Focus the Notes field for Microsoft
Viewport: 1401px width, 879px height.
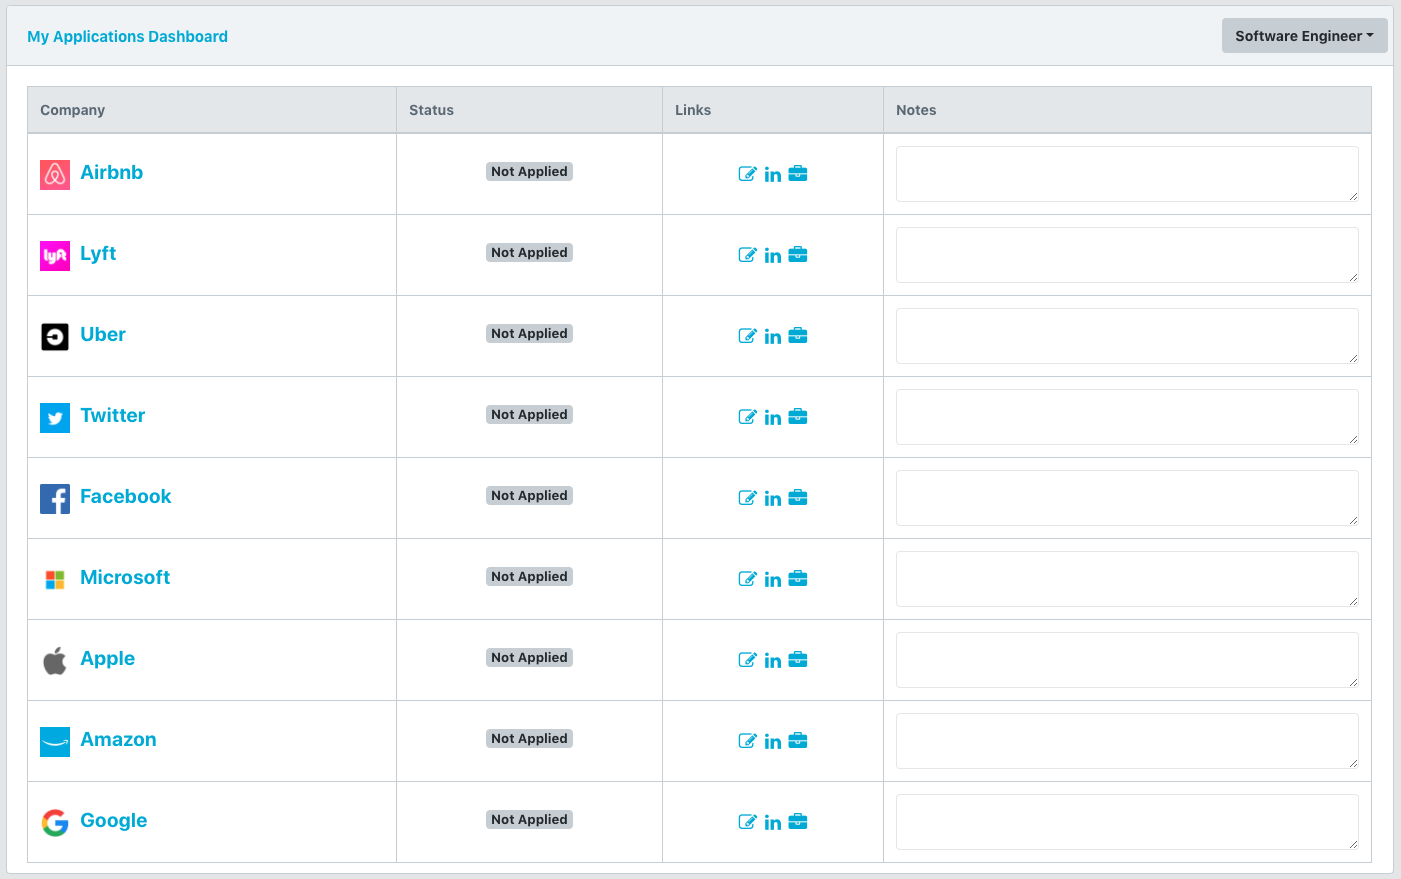(1127, 579)
